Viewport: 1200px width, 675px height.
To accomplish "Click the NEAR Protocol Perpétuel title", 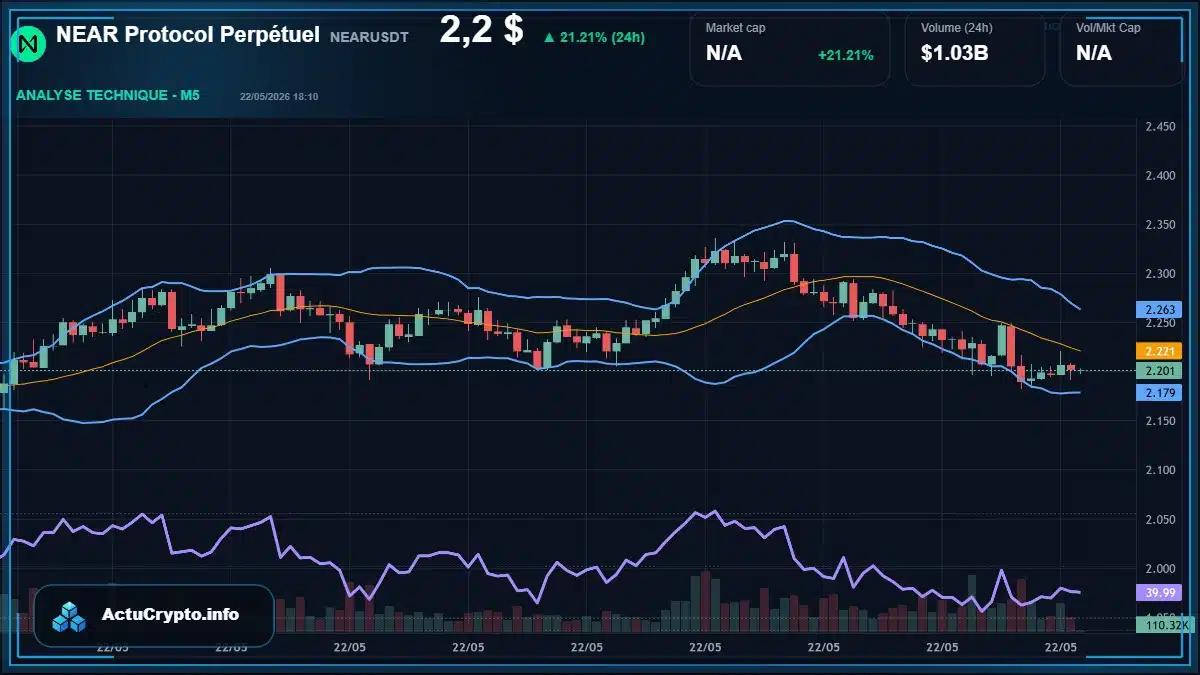I will pyautogui.click(x=188, y=34).
